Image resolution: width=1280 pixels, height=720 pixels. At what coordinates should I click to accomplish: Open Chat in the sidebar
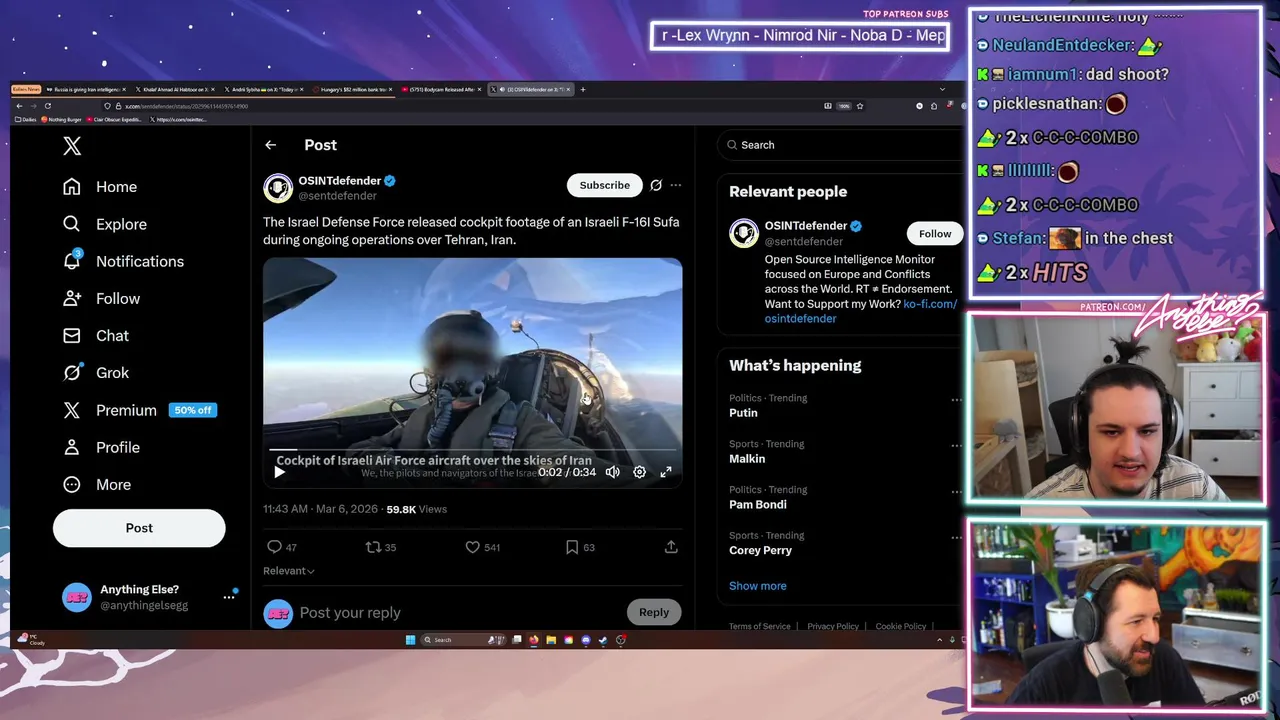(x=96, y=335)
